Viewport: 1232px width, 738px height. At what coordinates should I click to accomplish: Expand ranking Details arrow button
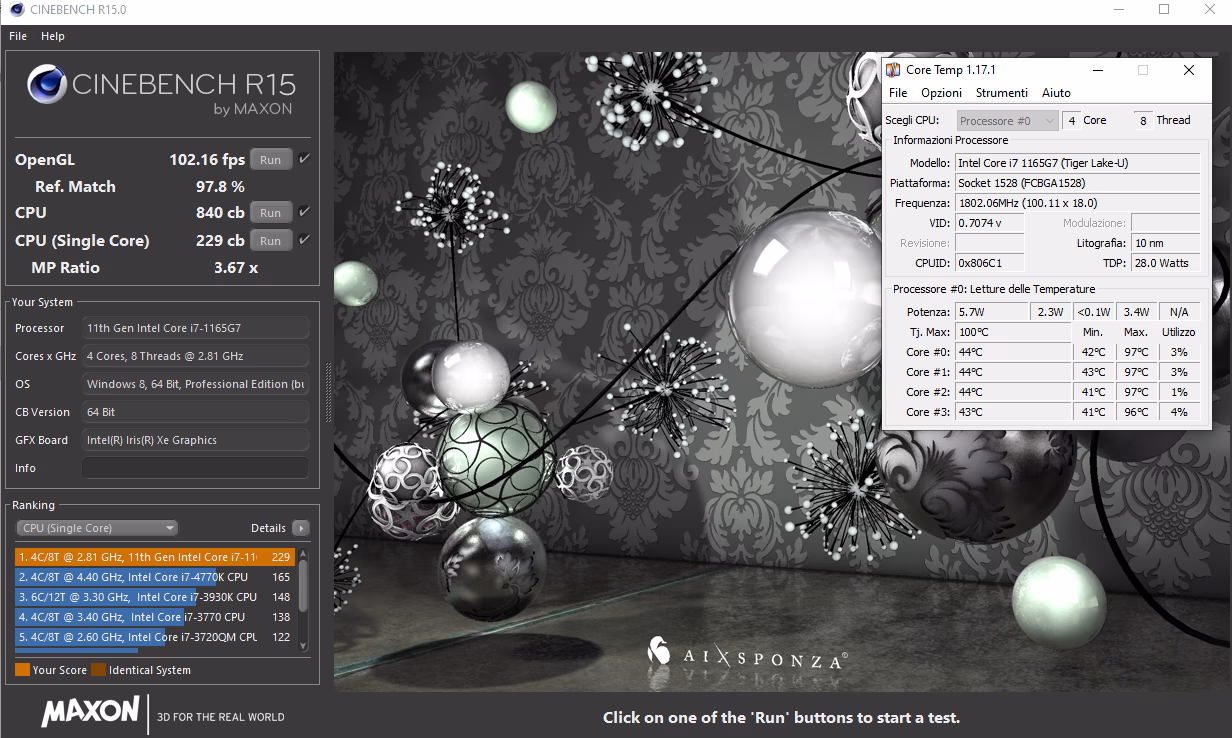click(x=301, y=528)
